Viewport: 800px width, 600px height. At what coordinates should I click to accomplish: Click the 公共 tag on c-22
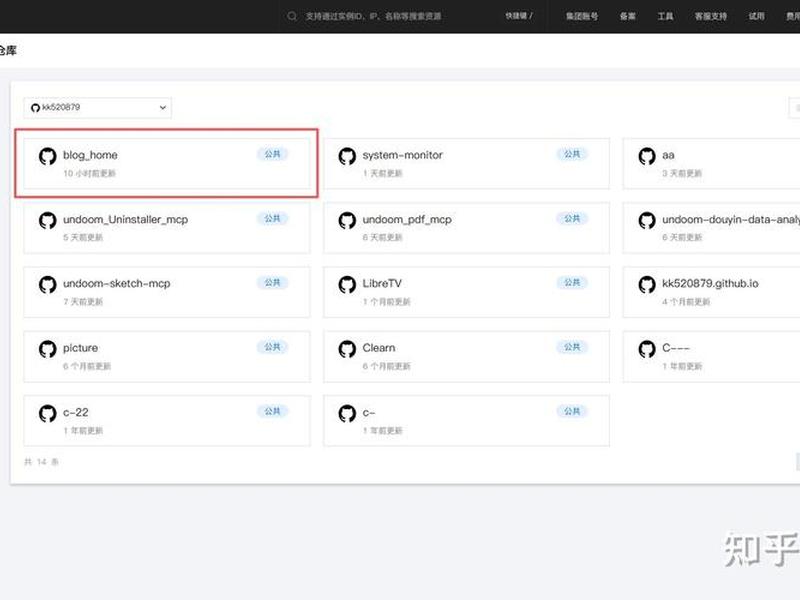click(x=272, y=411)
